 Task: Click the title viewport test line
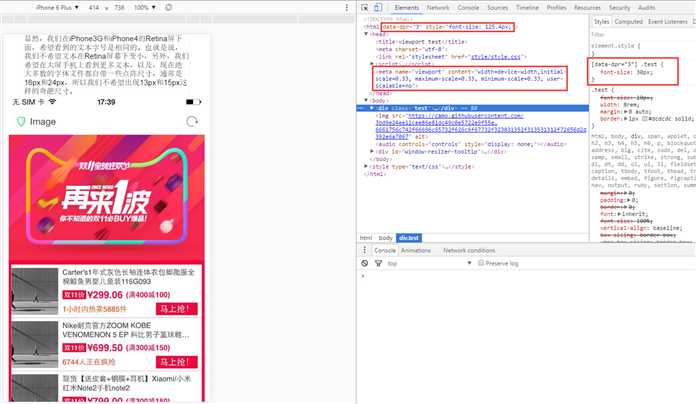pos(421,42)
